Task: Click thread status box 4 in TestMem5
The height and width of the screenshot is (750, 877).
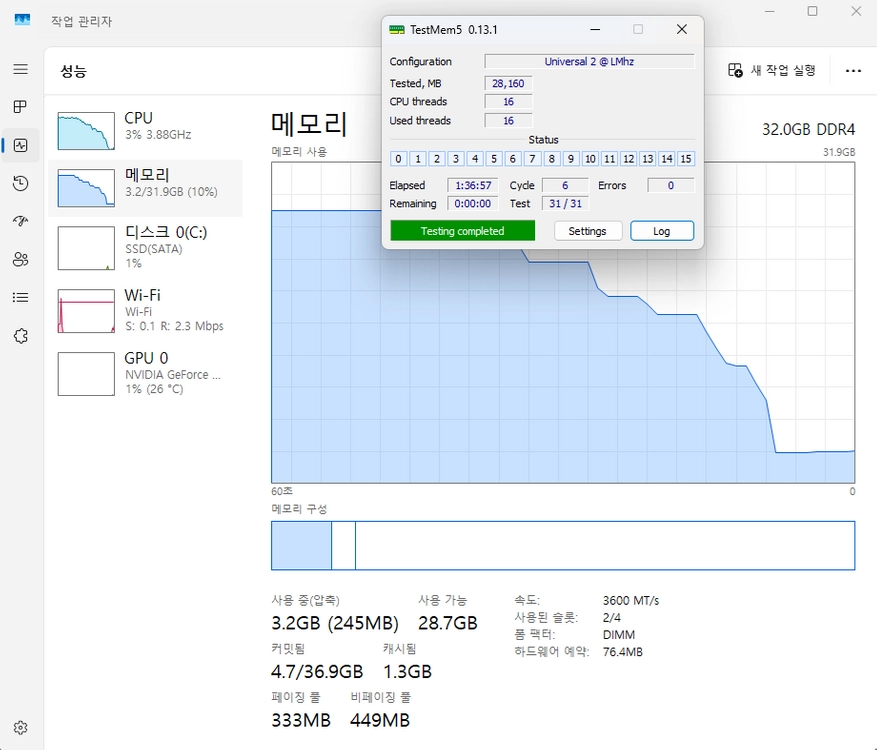Action: coord(475,159)
